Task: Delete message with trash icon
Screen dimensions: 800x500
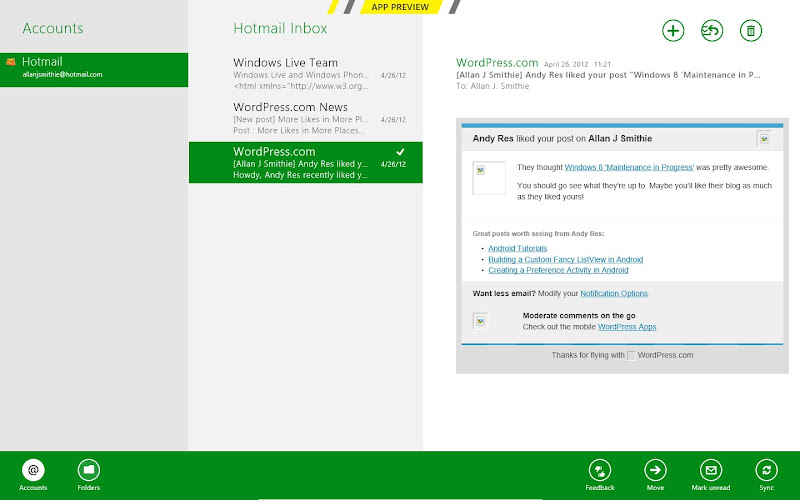Action: (x=751, y=31)
